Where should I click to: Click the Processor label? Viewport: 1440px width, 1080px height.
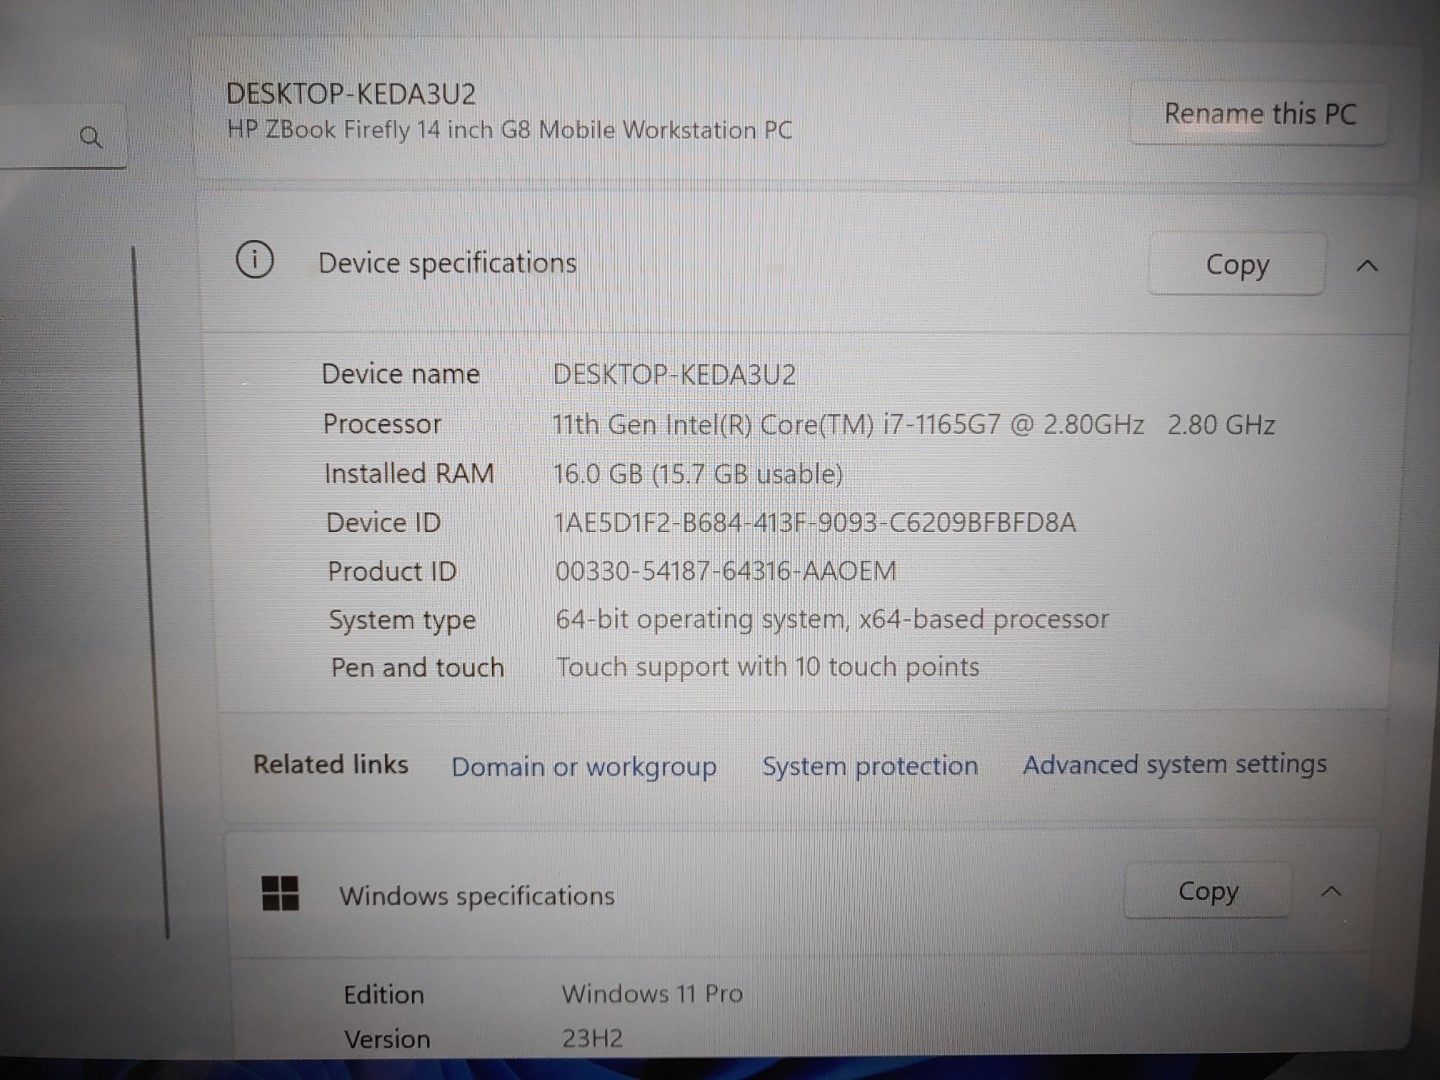coord(382,424)
